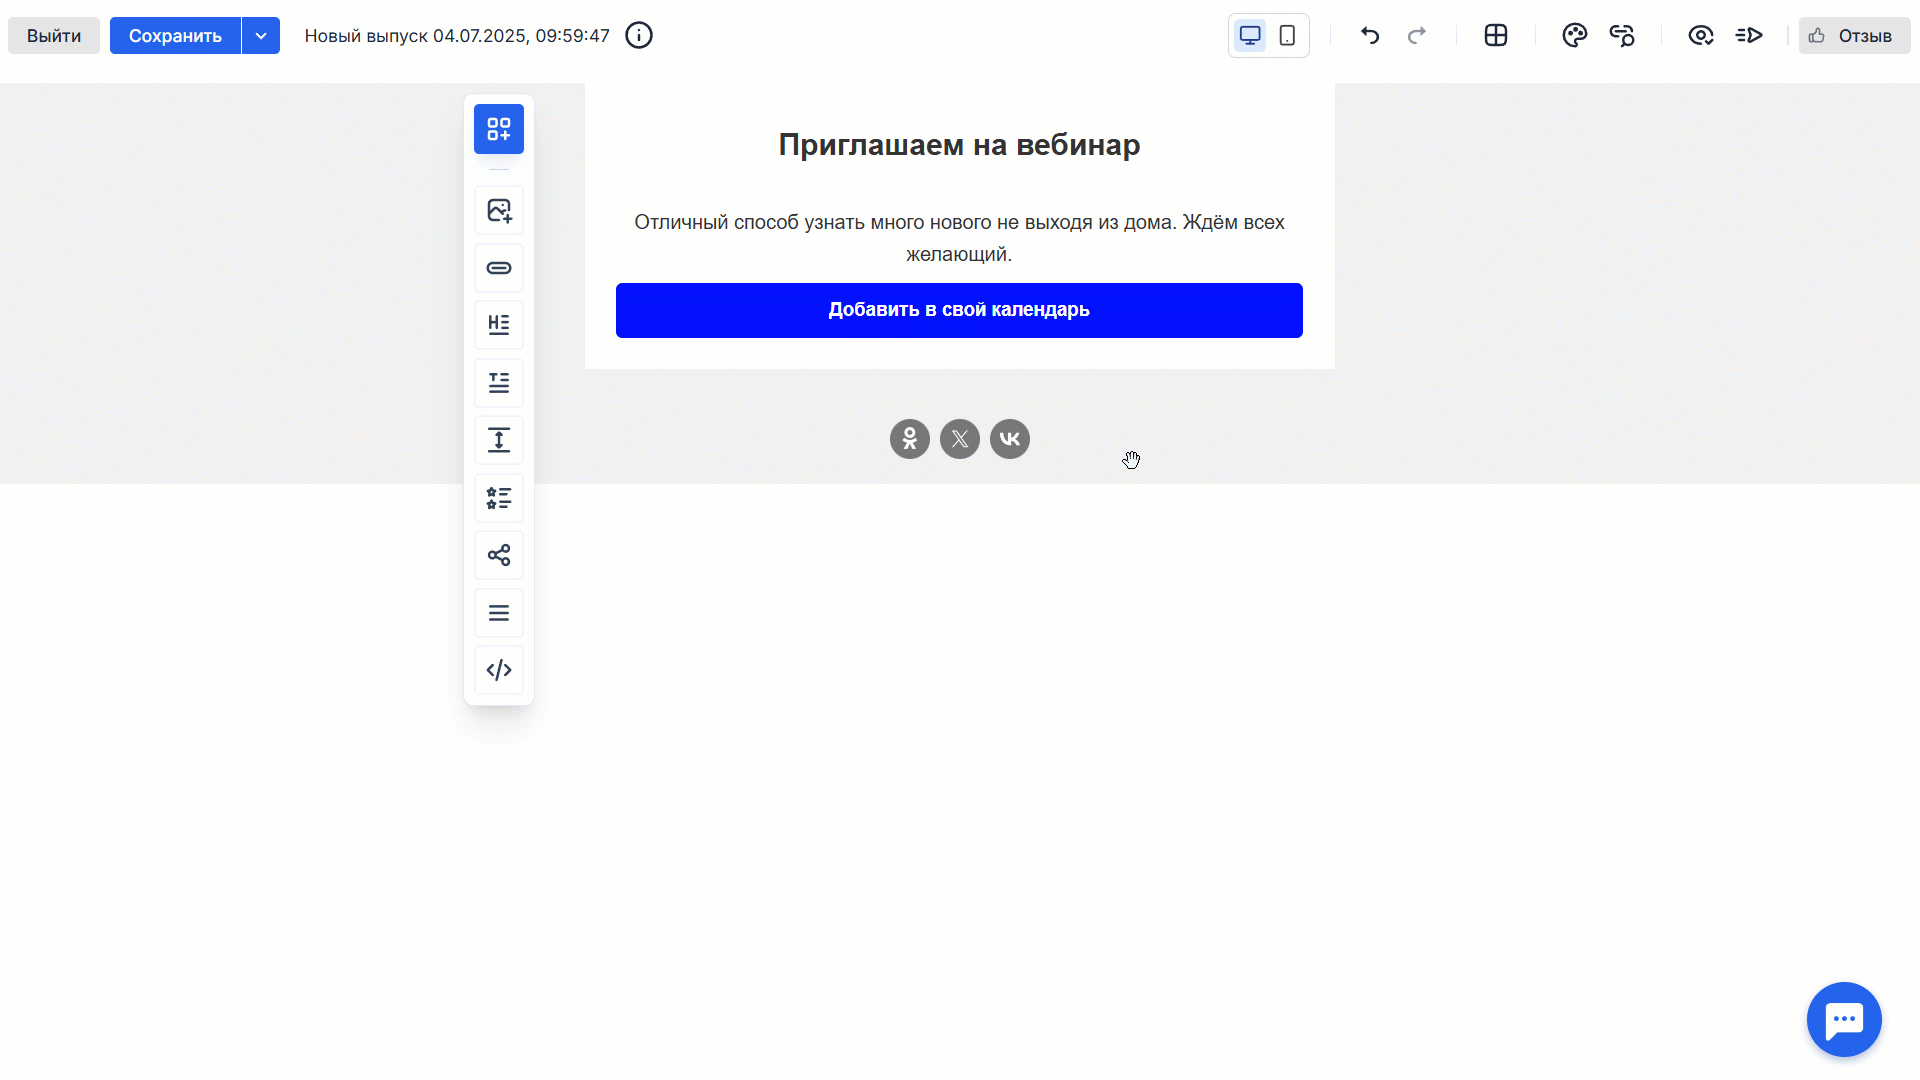Undo the last change

(x=1369, y=35)
